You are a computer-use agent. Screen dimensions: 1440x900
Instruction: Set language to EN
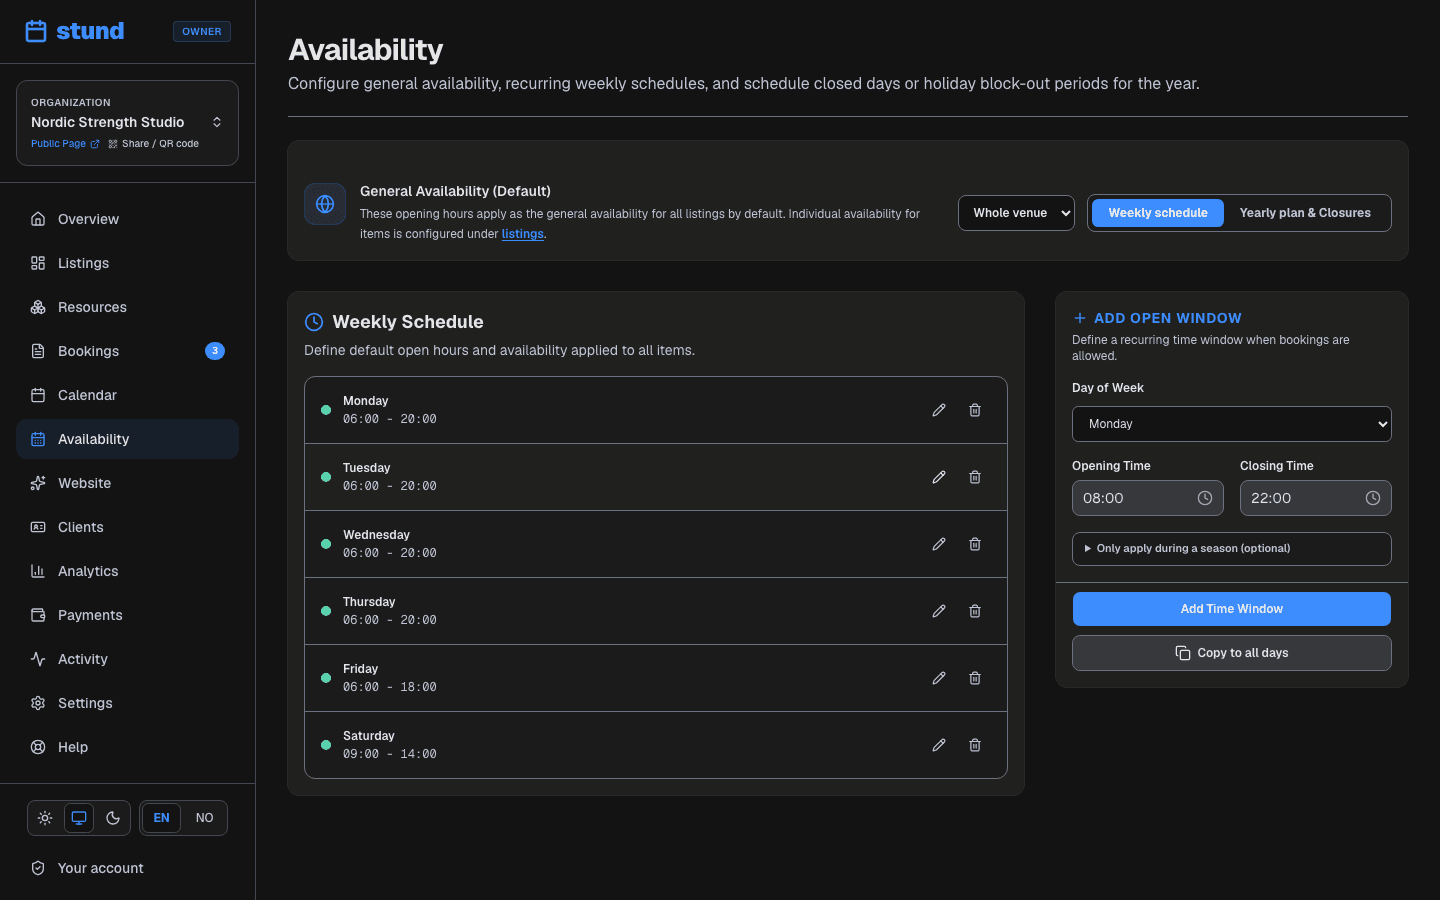tap(162, 818)
